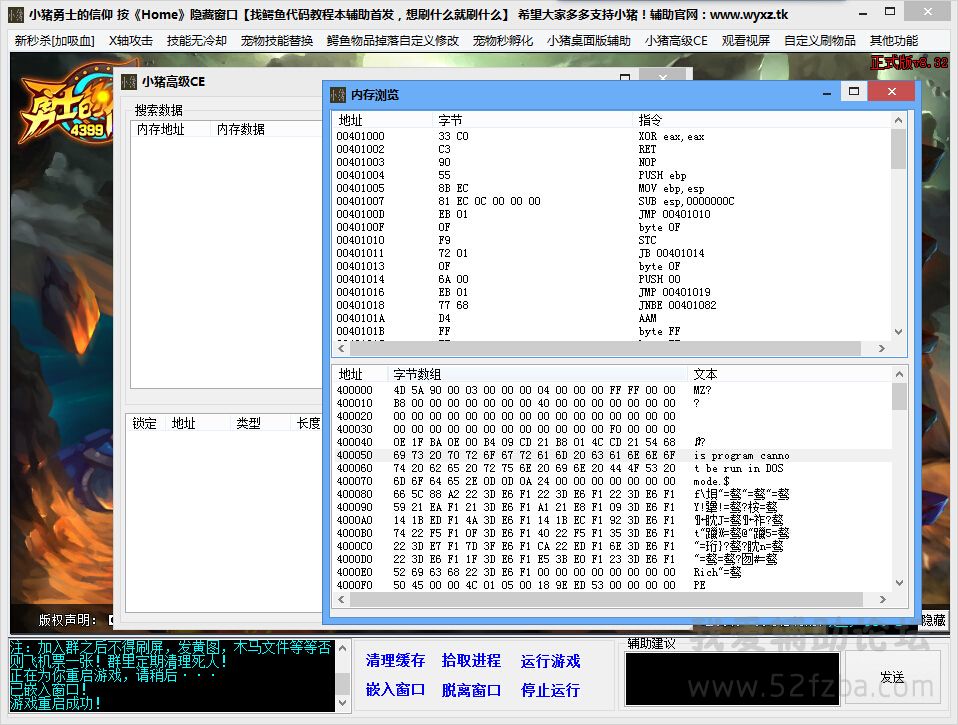
Task: Open the 宠物秒孵化 menu
Action: coord(503,41)
